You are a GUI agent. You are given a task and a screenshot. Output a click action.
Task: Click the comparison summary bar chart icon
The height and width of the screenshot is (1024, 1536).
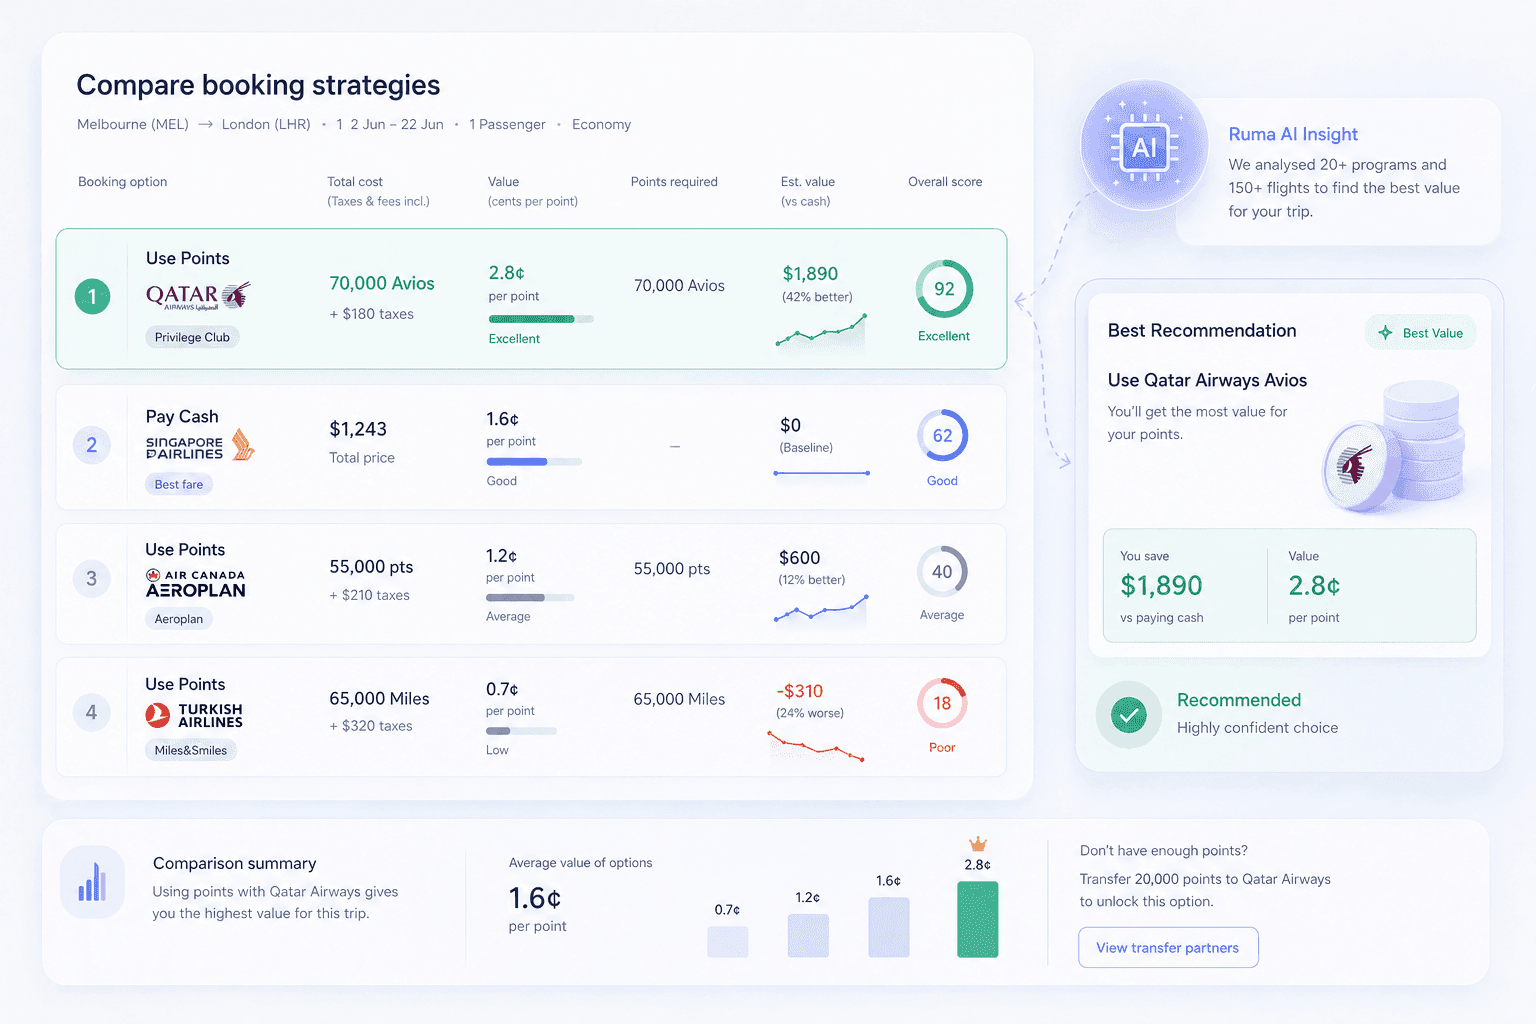92,882
